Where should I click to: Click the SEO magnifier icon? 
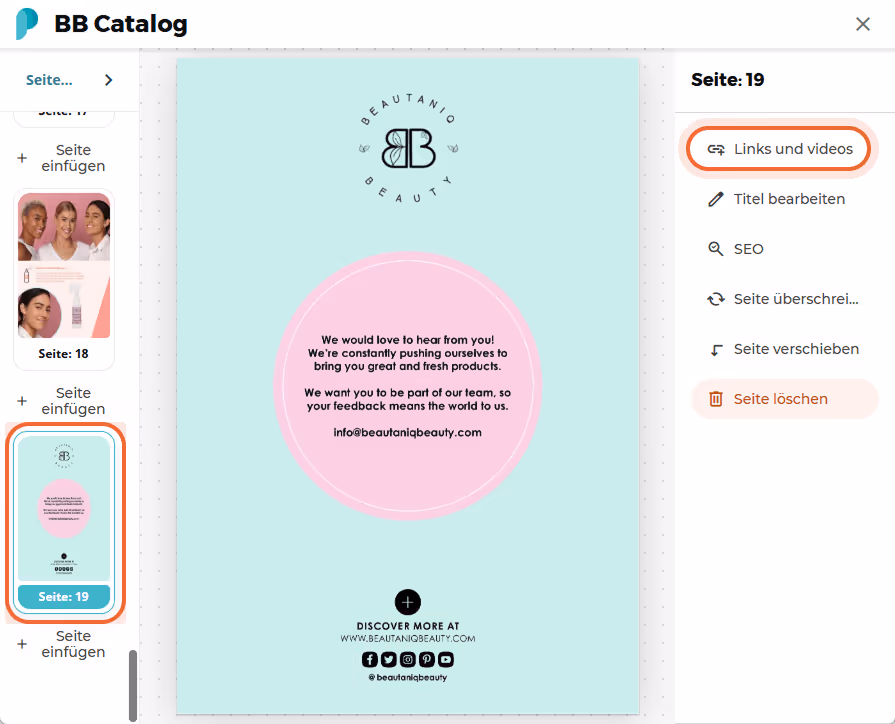point(715,249)
